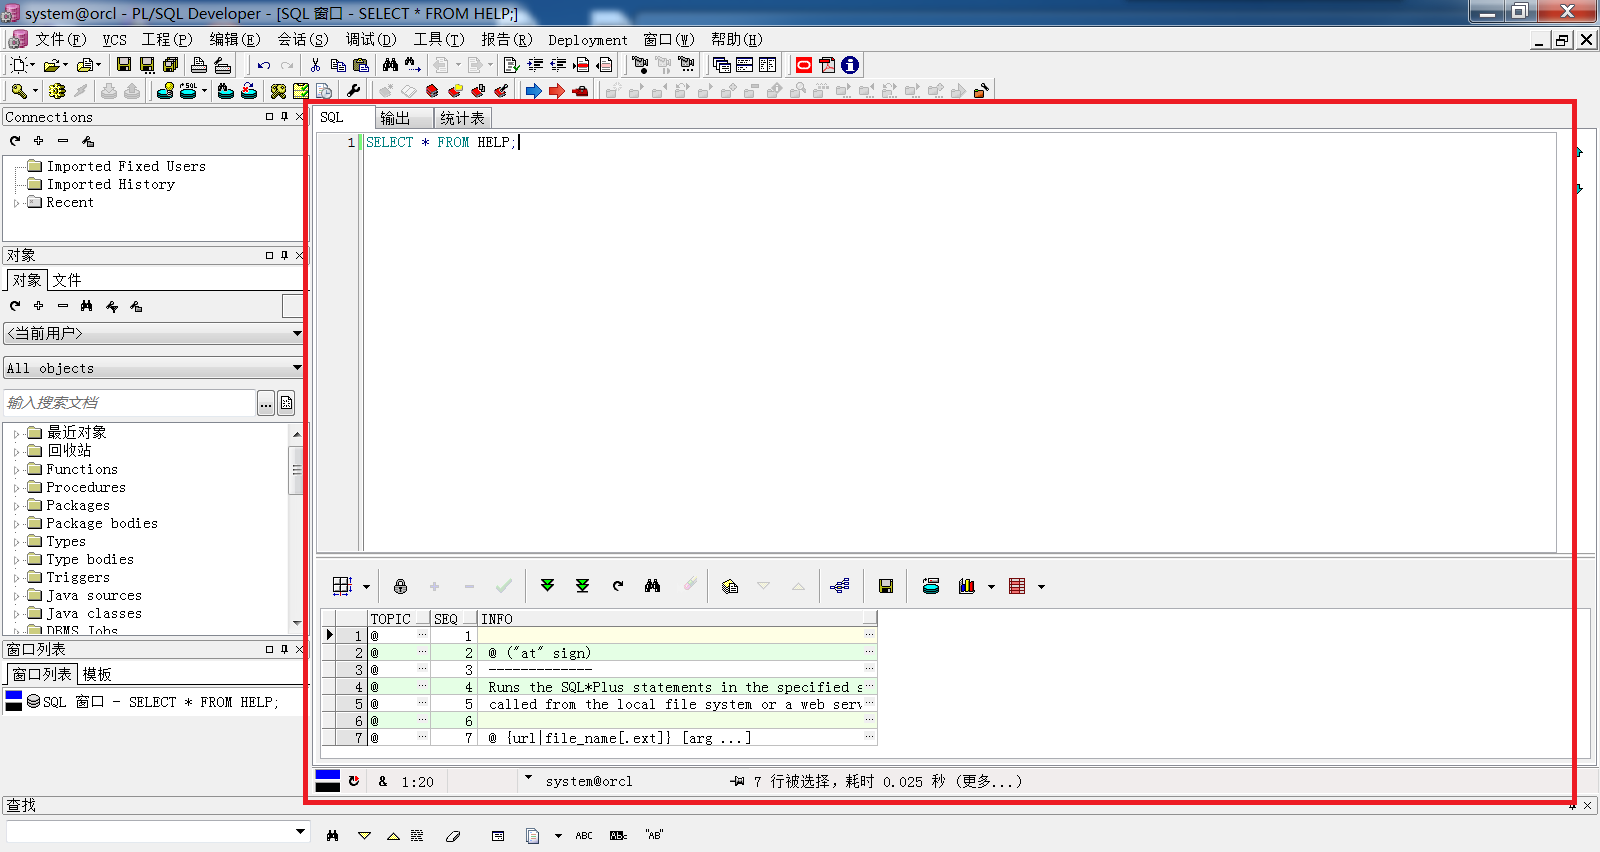Select the Imported History connection folder
Image resolution: width=1600 pixels, height=852 pixels.
click(111, 185)
